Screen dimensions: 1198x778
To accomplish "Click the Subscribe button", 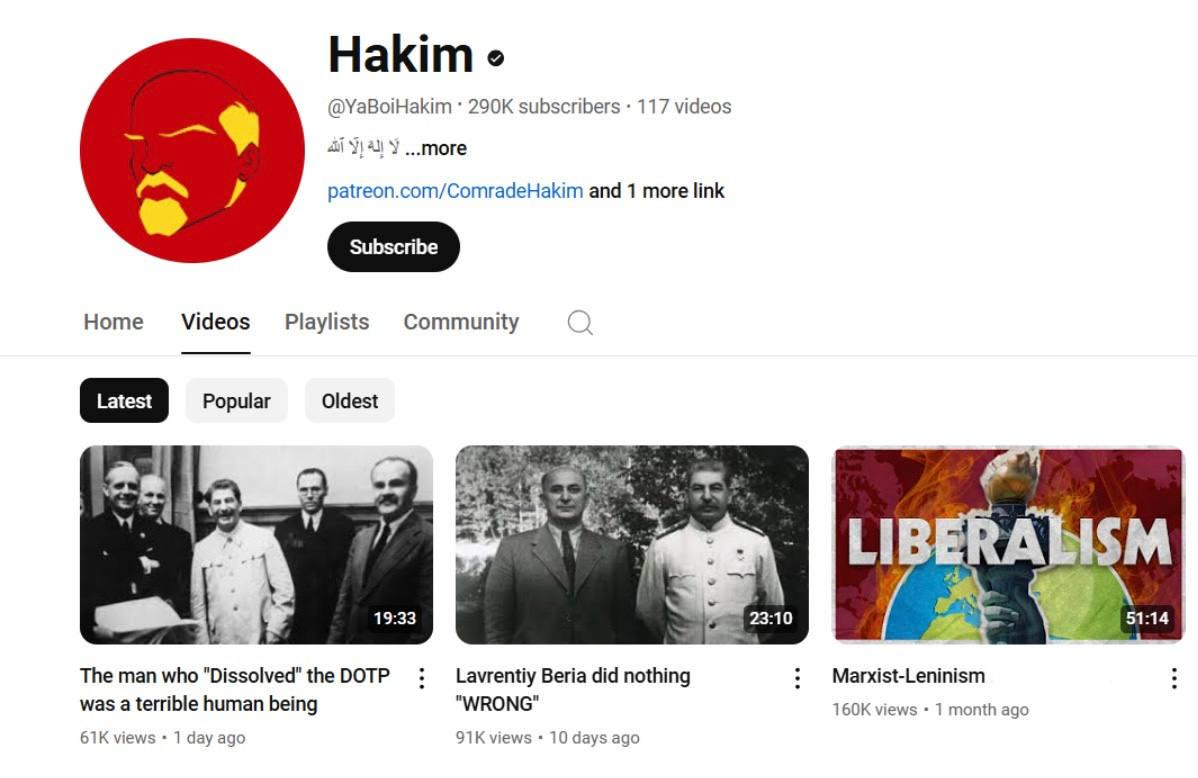I will (393, 247).
